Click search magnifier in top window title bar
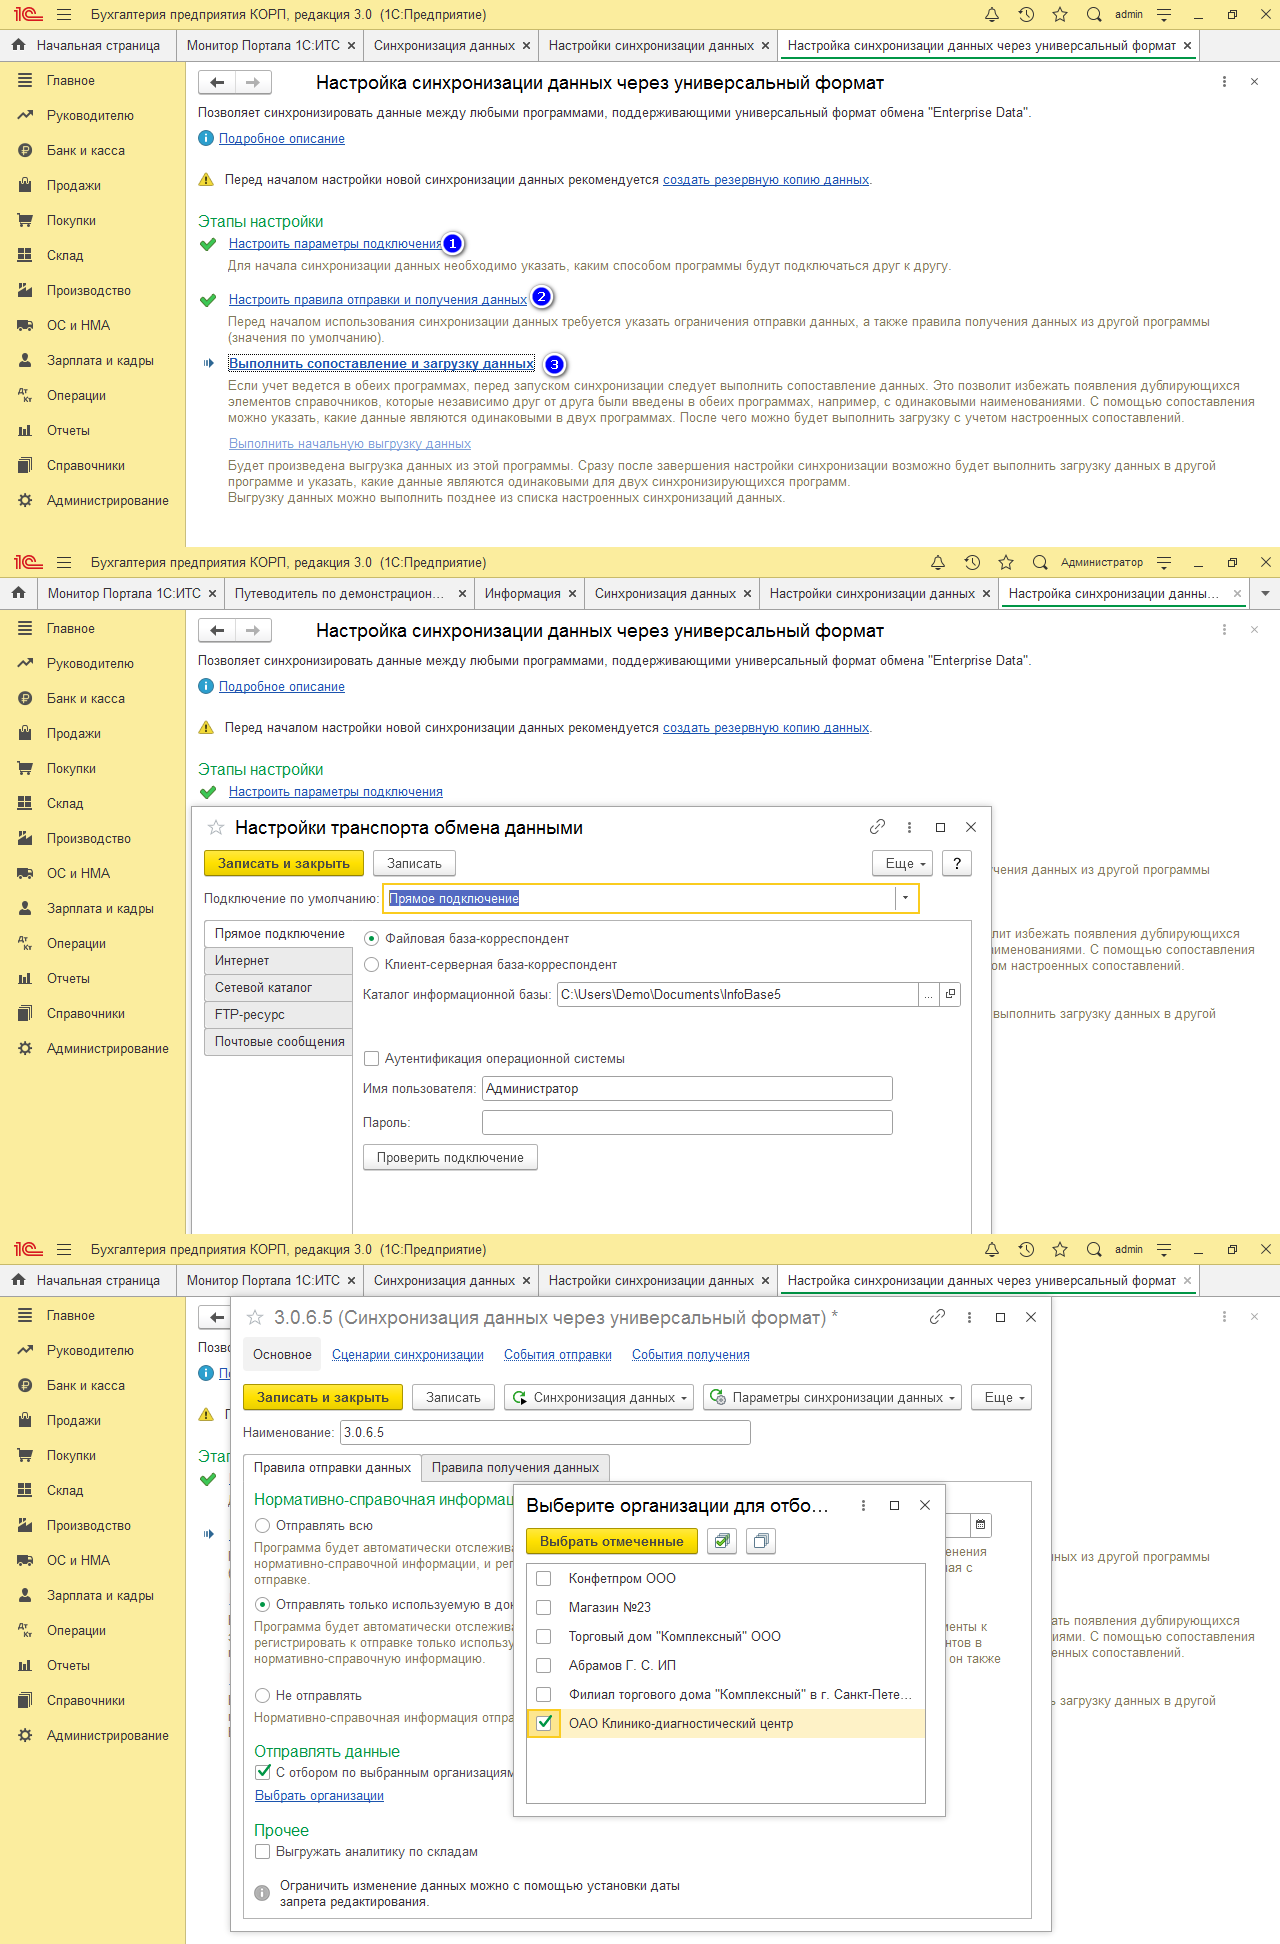Screen dimensions: 1280x1944 tap(1094, 15)
